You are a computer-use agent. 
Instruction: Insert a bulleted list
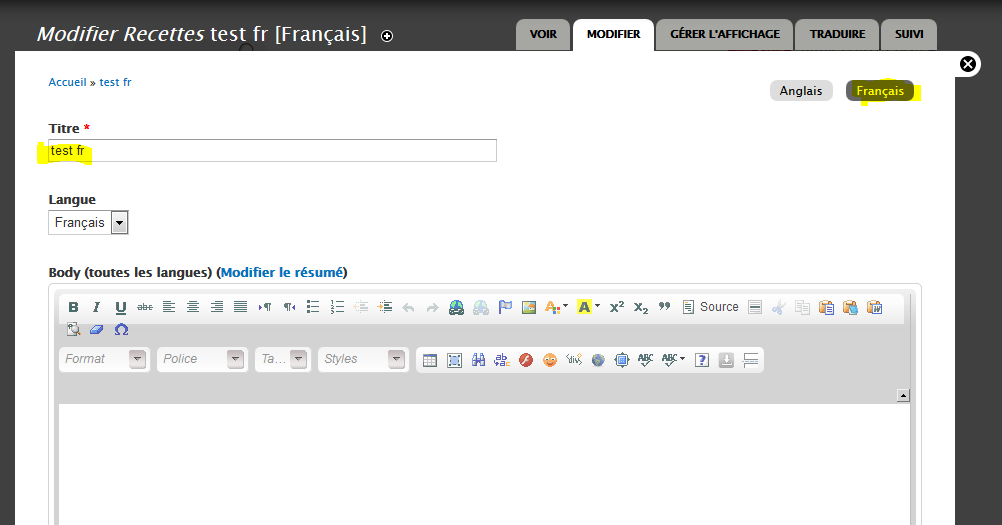tap(313, 307)
